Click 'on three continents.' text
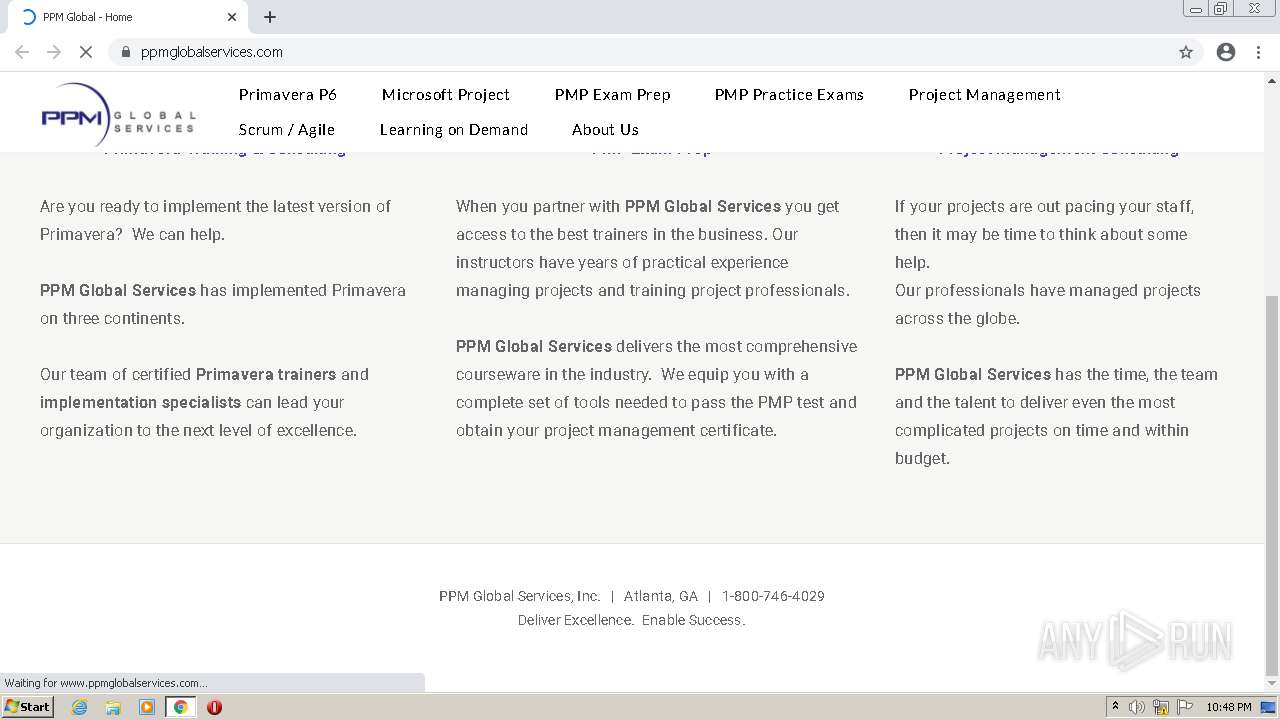The image size is (1280, 720). point(112,318)
